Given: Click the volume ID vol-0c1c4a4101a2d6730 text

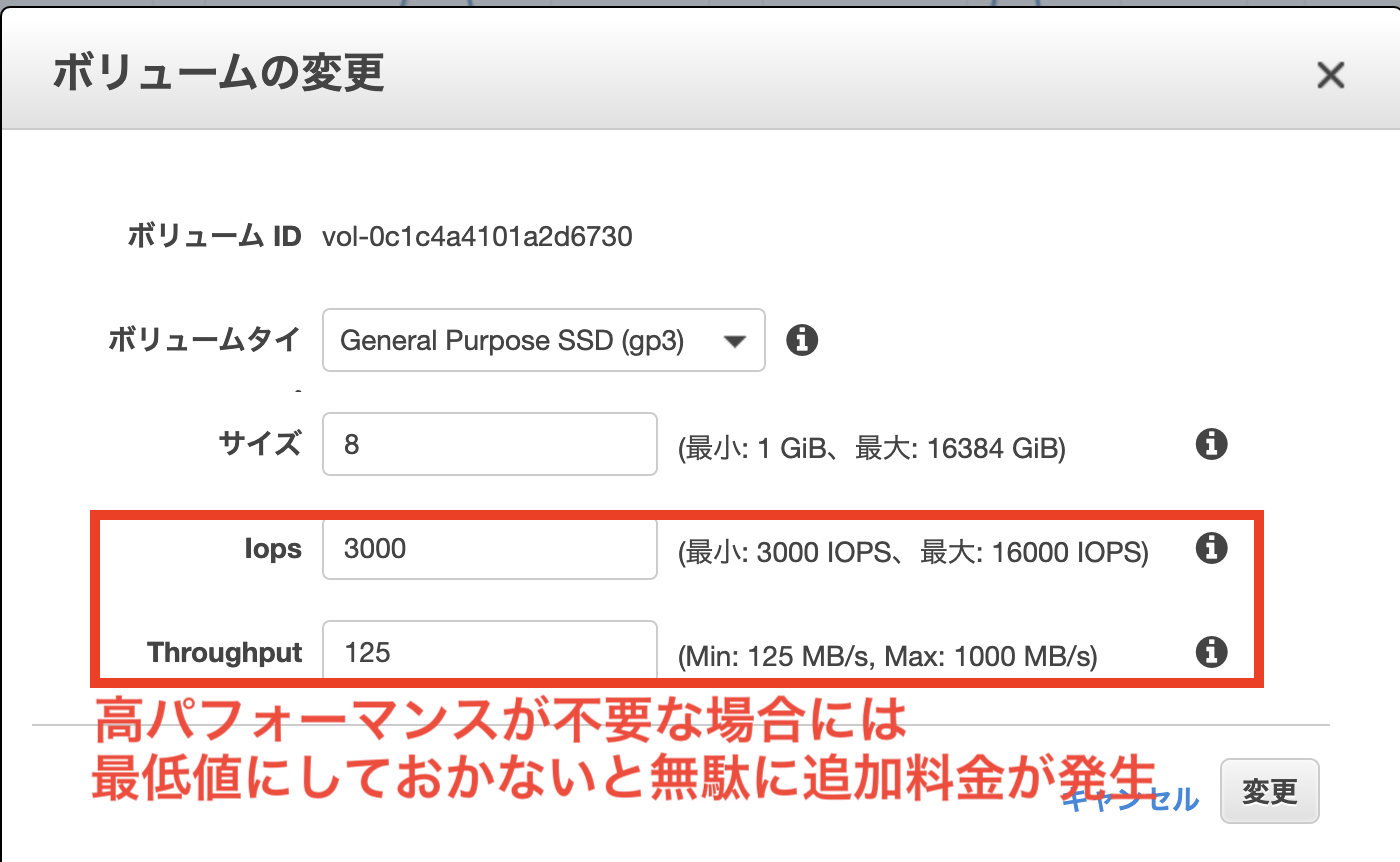Looking at the screenshot, I should [478, 237].
